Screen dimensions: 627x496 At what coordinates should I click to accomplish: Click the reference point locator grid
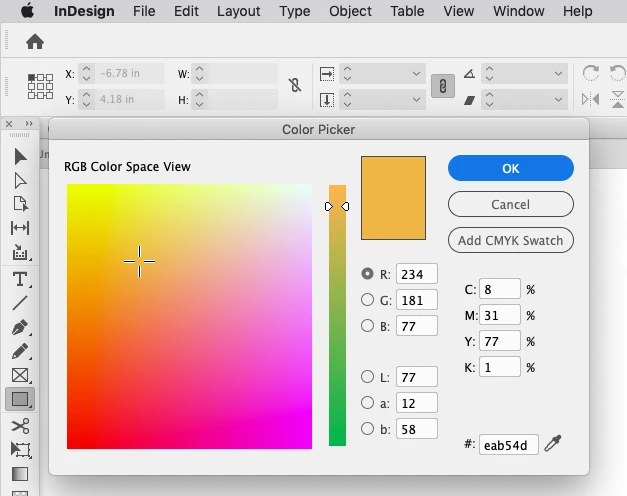[x=40, y=86]
